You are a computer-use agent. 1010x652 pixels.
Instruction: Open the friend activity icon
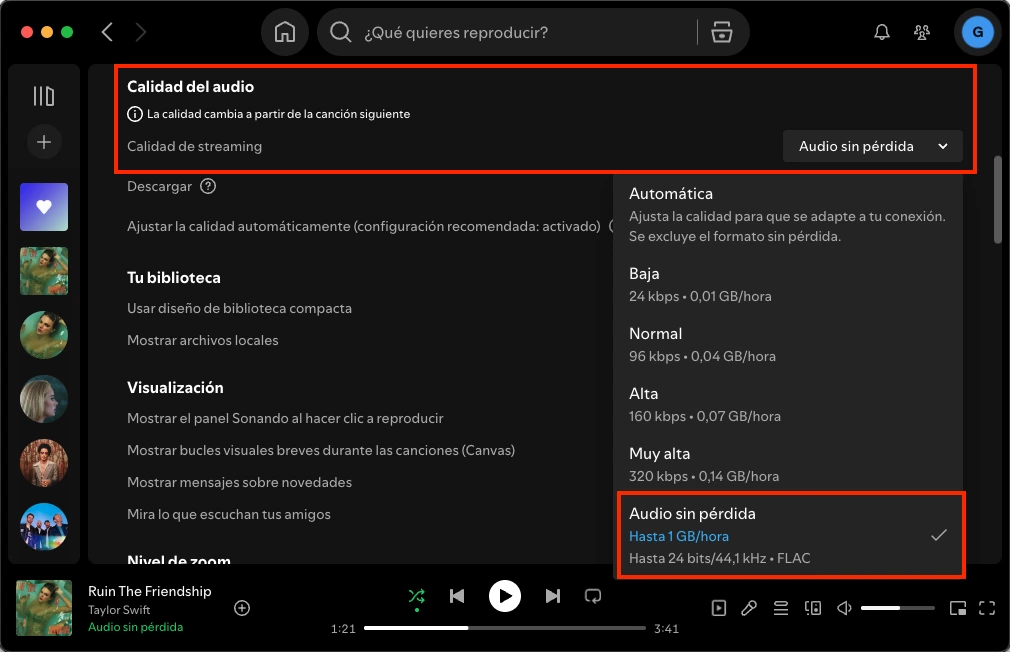pyautogui.click(x=921, y=32)
